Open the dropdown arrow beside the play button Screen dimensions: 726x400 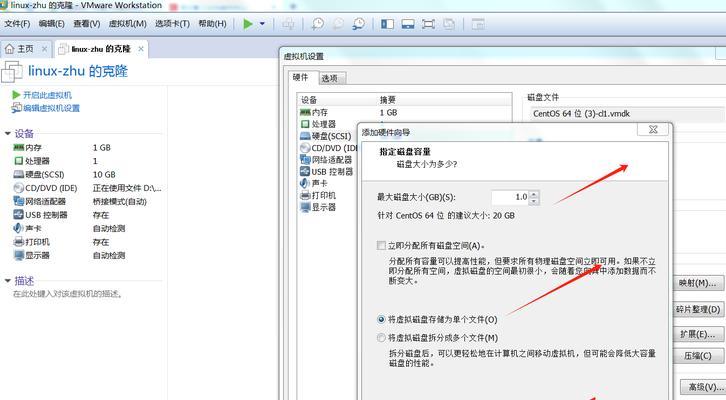click(262, 24)
